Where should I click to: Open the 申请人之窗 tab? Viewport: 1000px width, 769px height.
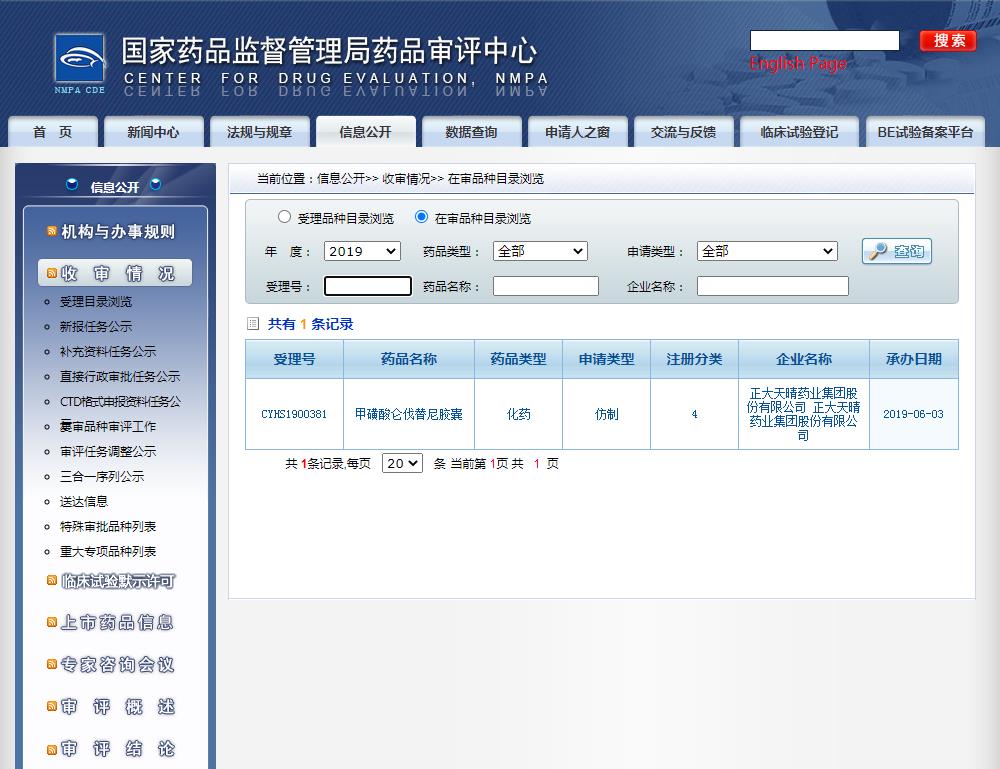pyautogui.click(x=577, y=132)
